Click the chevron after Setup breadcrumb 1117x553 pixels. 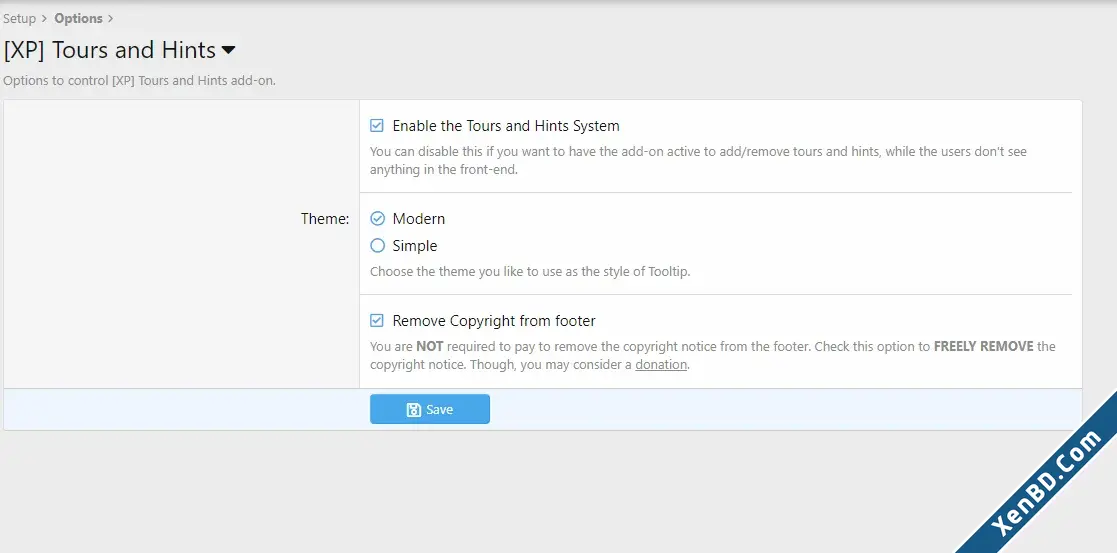pos(45,19)
